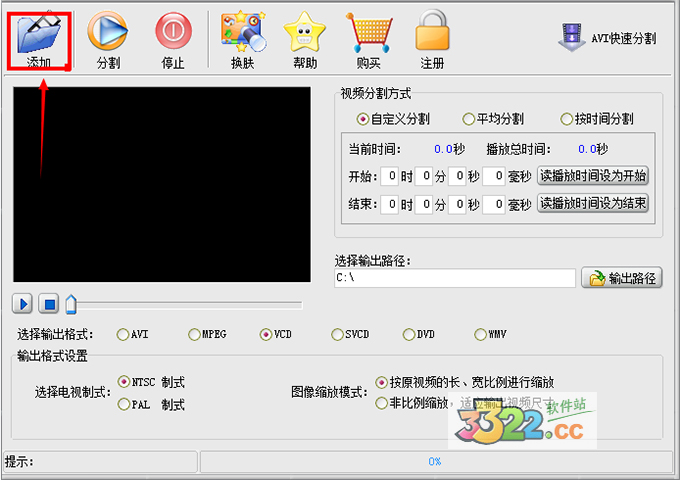Viewport: 680px width, 480px height.
Task: Click the 选择电视制式: label
Action: [73, 392]
